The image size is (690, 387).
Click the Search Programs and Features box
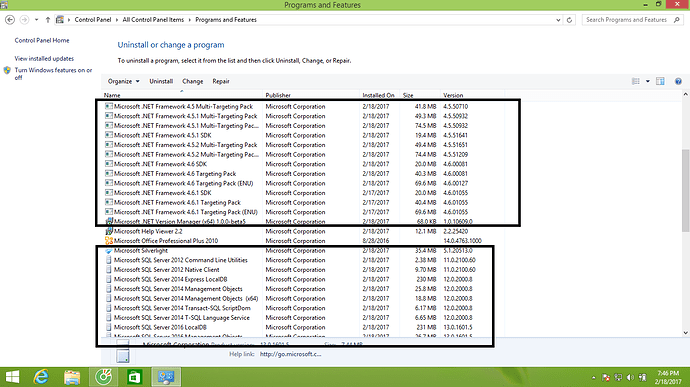(x=633, y=20)
